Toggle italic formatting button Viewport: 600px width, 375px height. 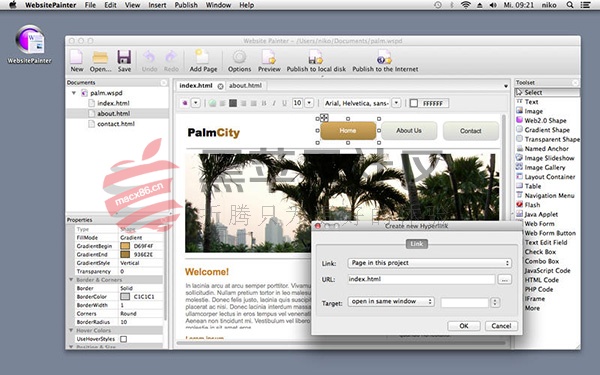click(x=274, y=103)
